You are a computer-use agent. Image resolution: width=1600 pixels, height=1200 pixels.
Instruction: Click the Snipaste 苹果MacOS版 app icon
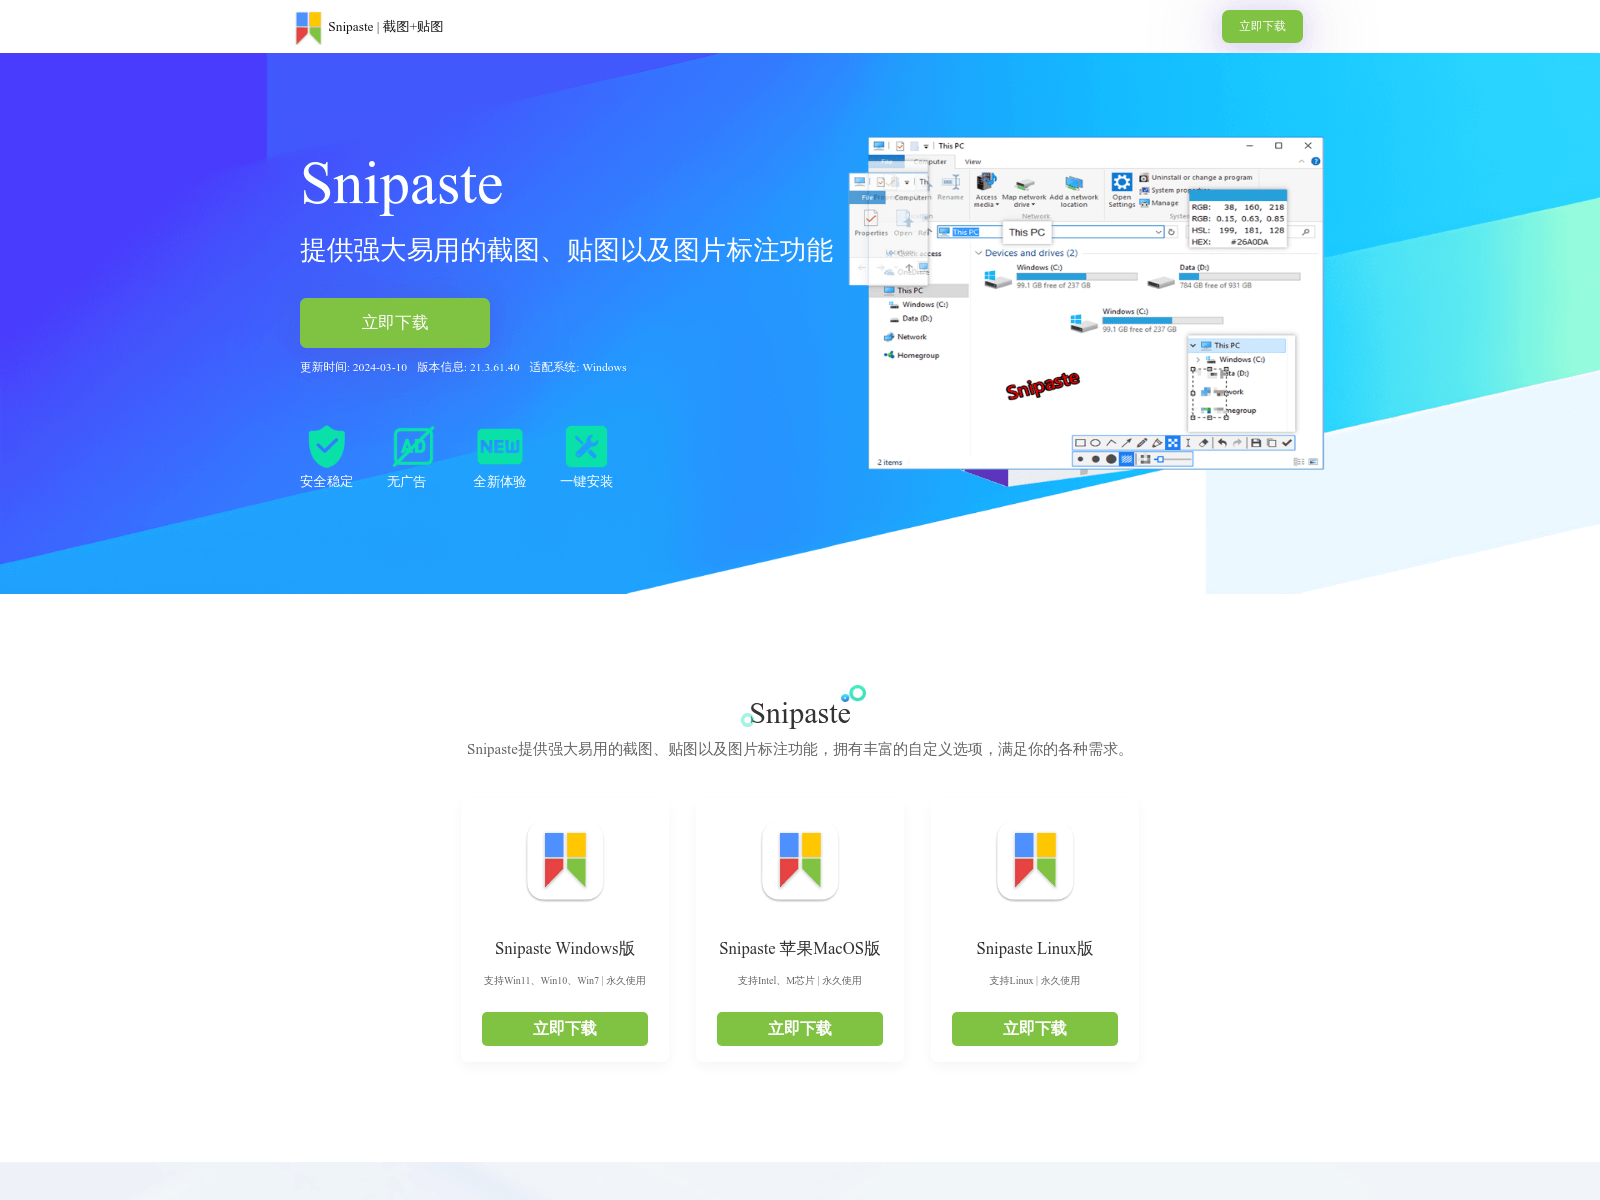point(800,861)
